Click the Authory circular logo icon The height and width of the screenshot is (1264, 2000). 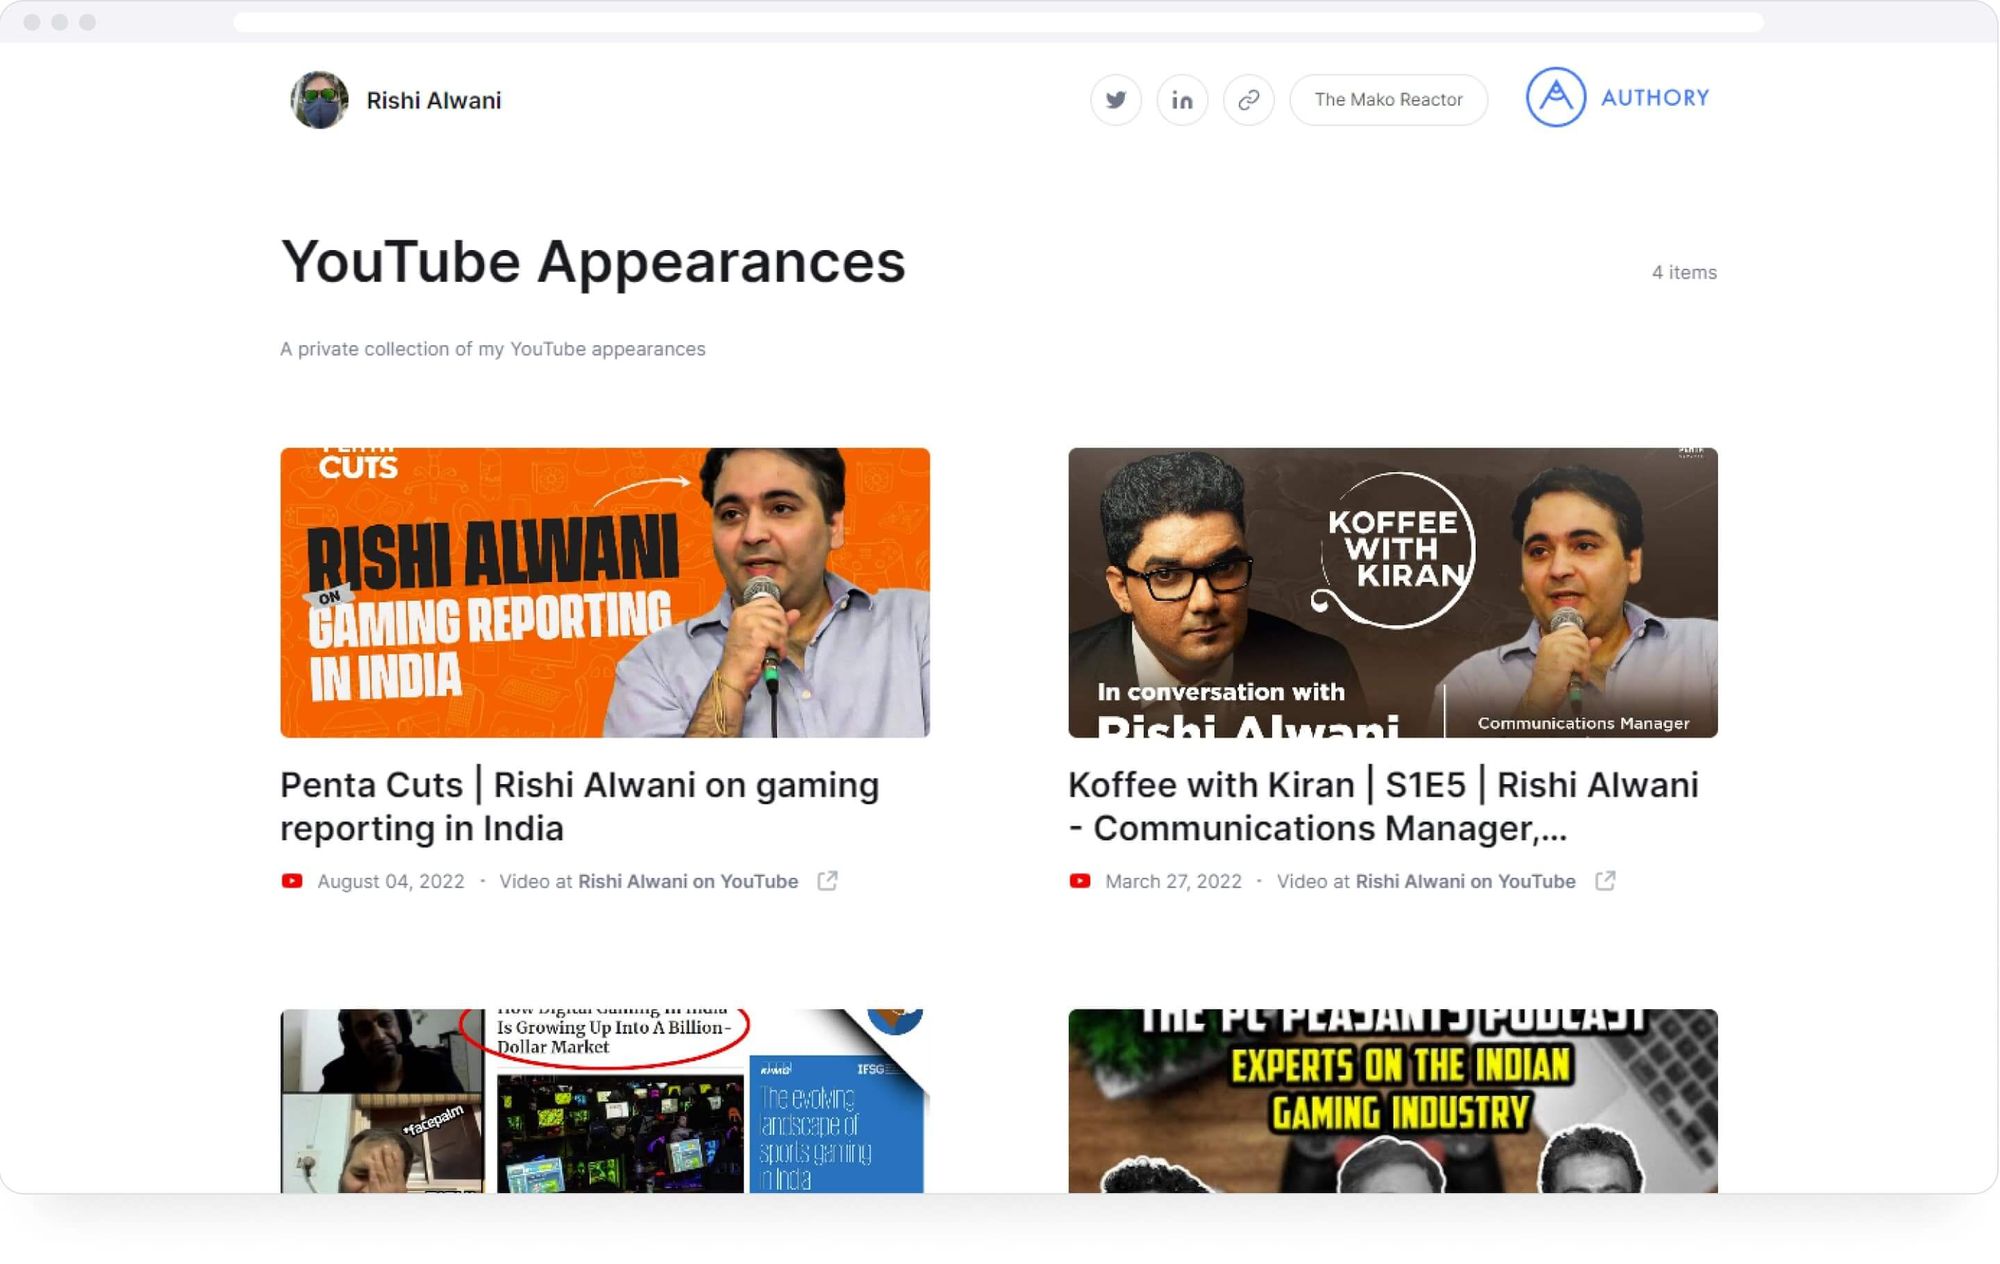pyautogui.click(x=1555, y=97)
